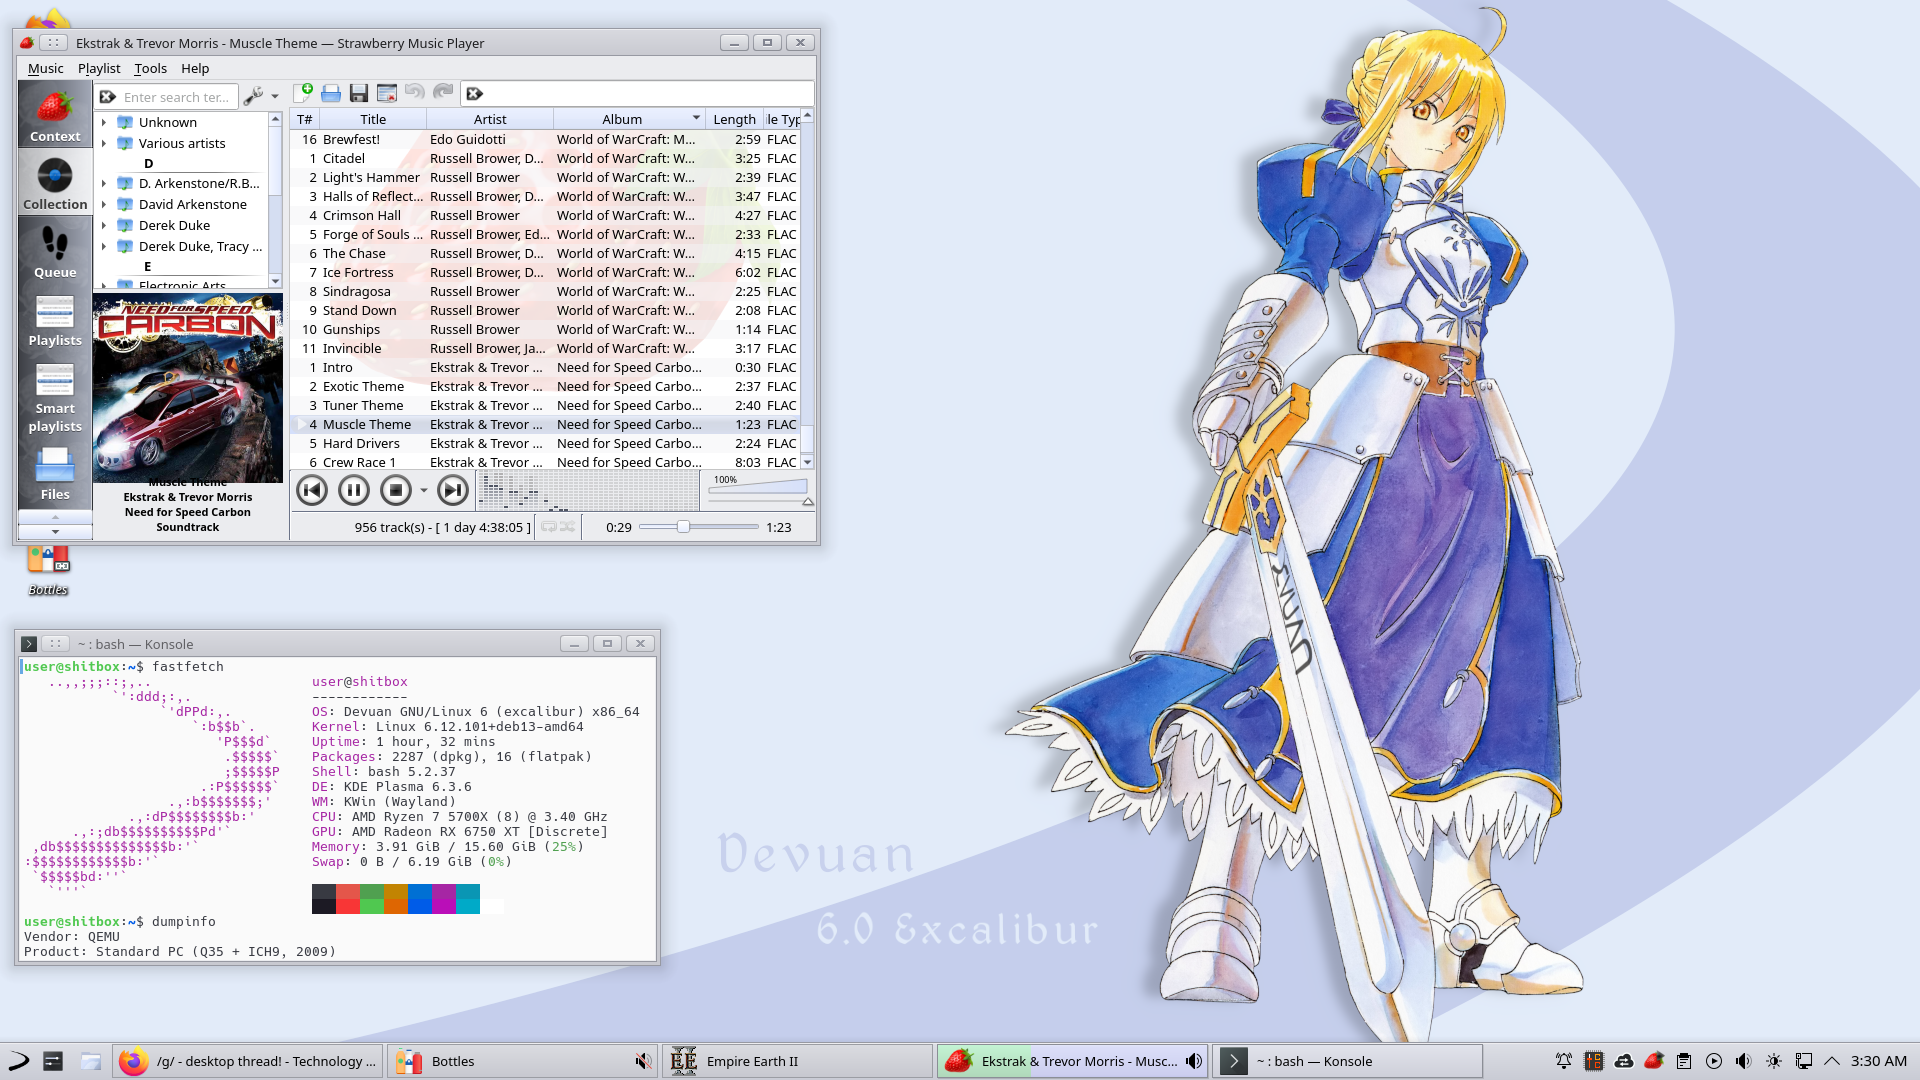The image size is (1920, 1080).
Task: Toggle shuffle mode in status bar
Action: click(x=567, y=527)
